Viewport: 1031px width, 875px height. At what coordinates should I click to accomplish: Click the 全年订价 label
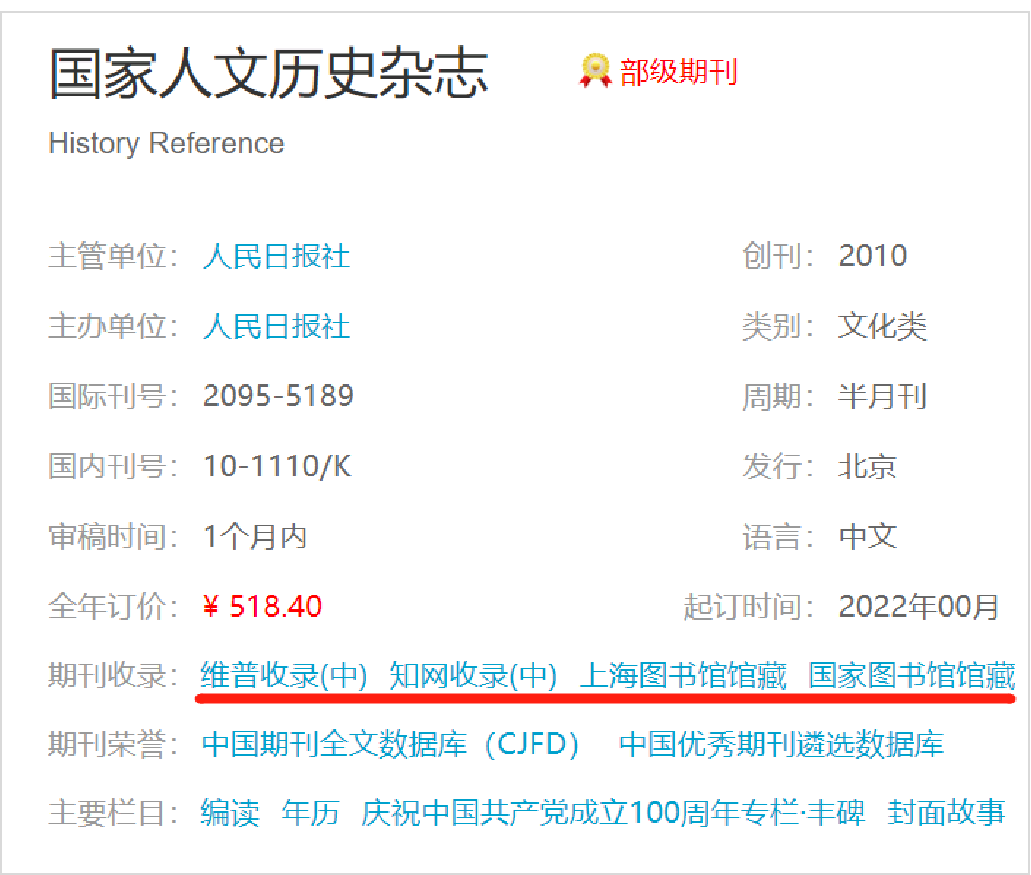click(113, 606)
